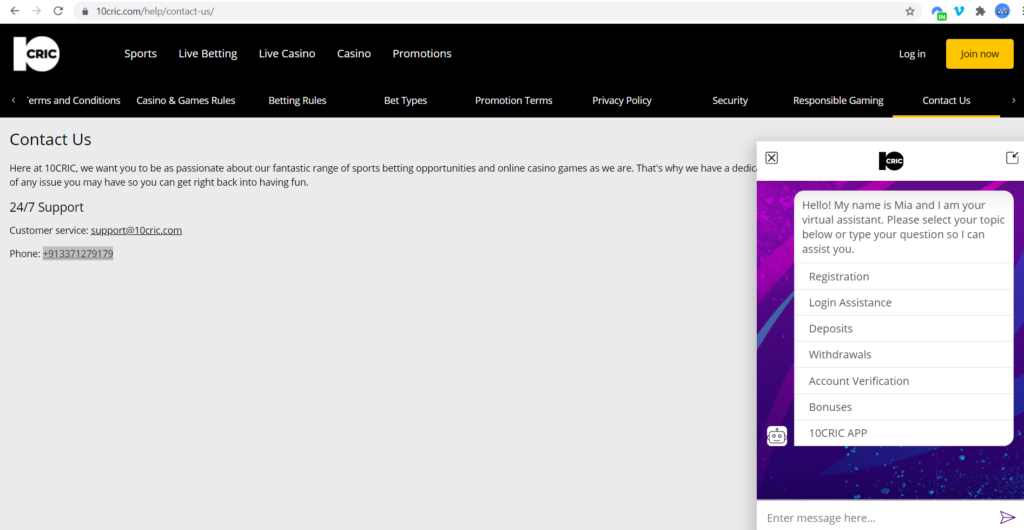Choose Account Verification topic in chat
The width and height of the screenshot is (1024, 530).
(x=904, y=381)
